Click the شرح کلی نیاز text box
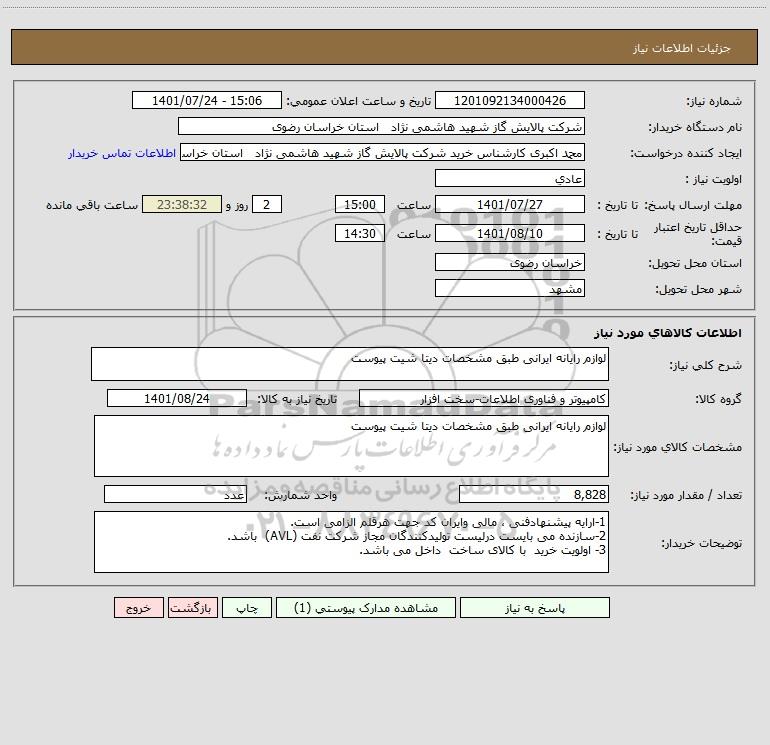 [350, 364]
